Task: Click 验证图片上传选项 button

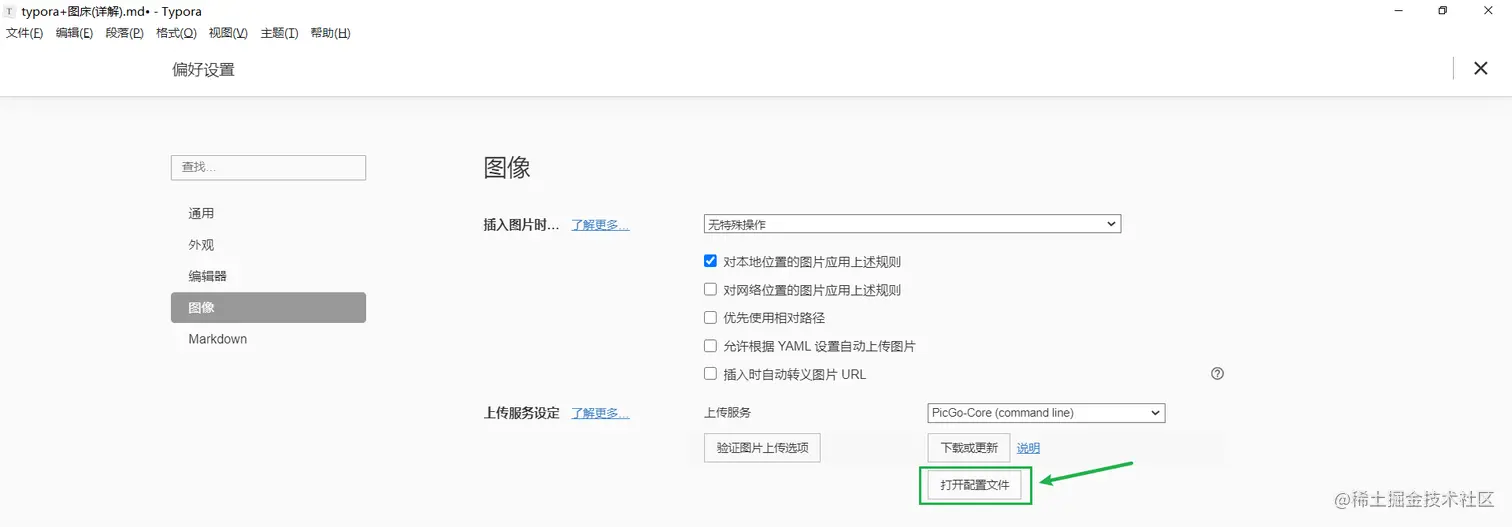Action: pos(762,447)
